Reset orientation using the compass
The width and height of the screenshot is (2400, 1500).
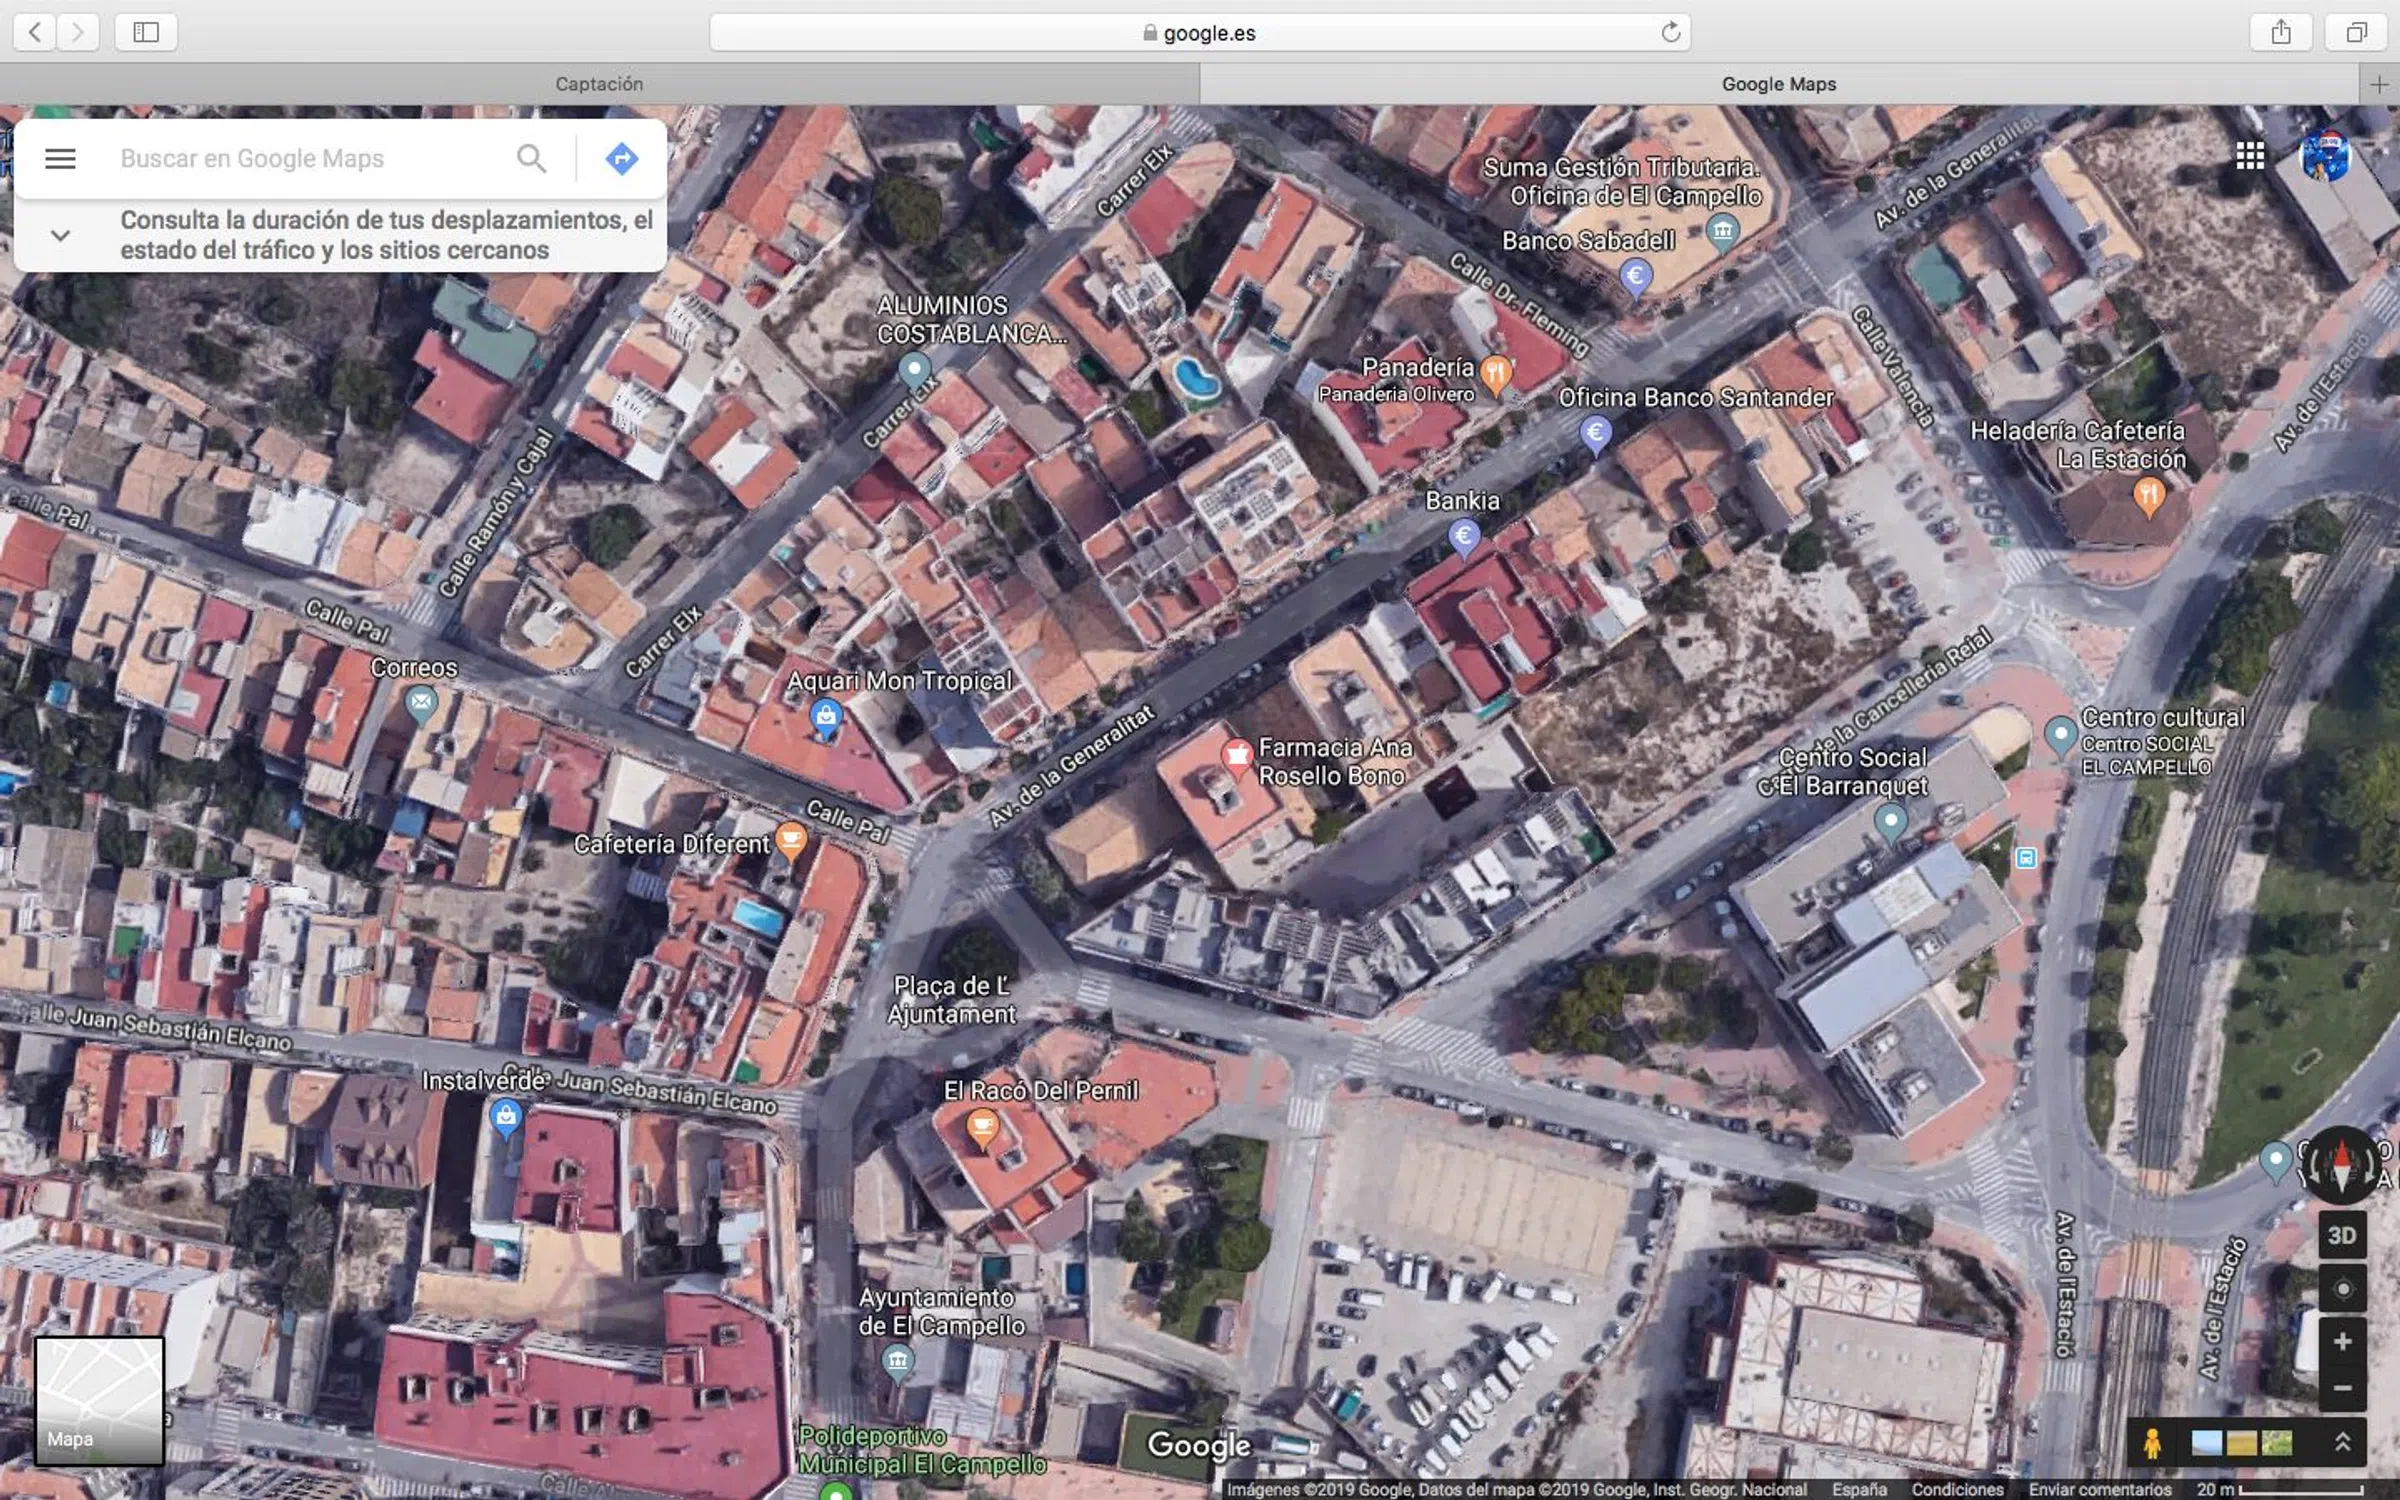point(2341,1165)
